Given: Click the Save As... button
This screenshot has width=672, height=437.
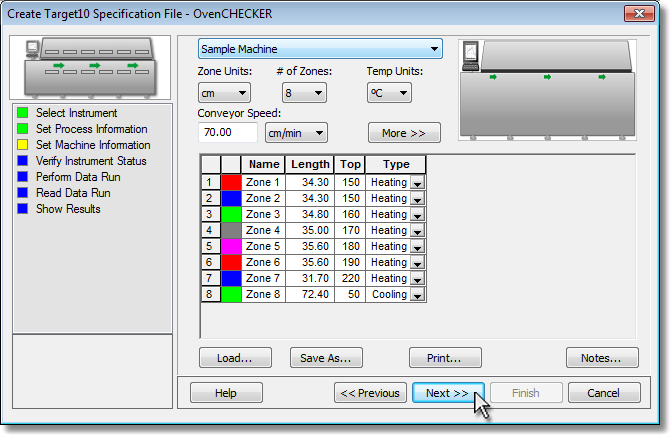Looking at the screenshot, I should point(326,358).
